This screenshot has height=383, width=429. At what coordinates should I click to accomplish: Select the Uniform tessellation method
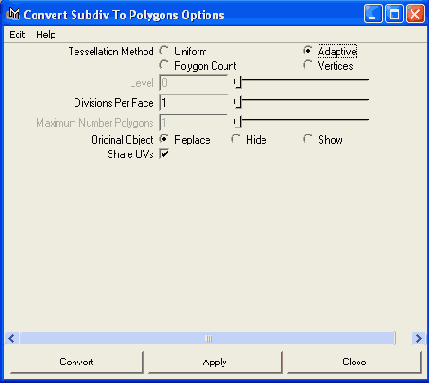[164, 51]
